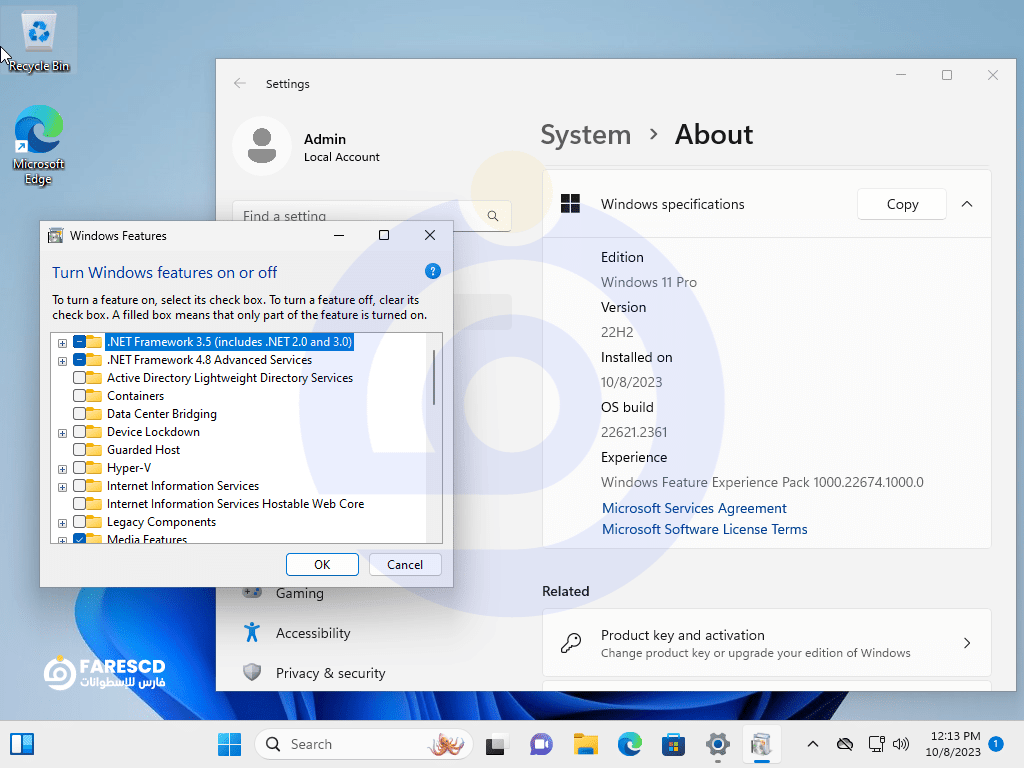The image size is (1024, 768).
Task: Minimize the Windows Features dialog
Action: coord(339,235)
